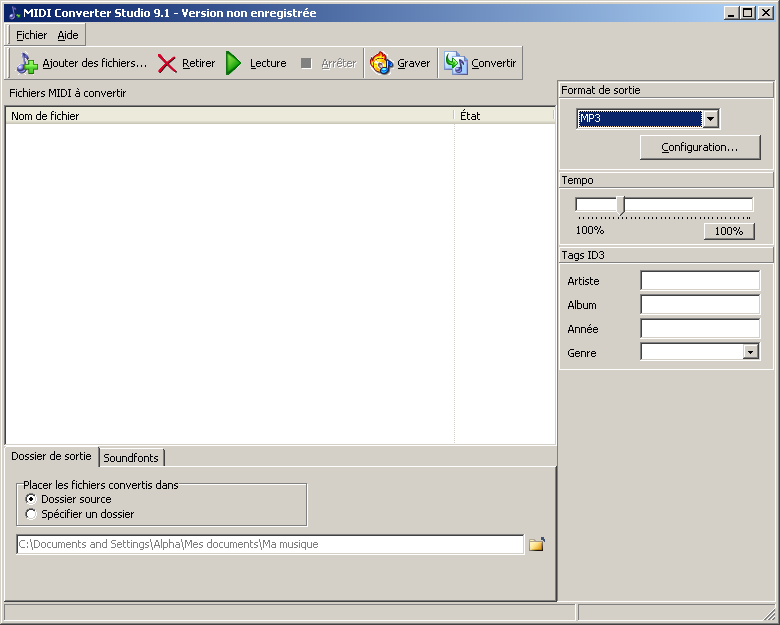Click the Retirer toolbar label
Screen dimensions: 780x625
coord(198,63)
